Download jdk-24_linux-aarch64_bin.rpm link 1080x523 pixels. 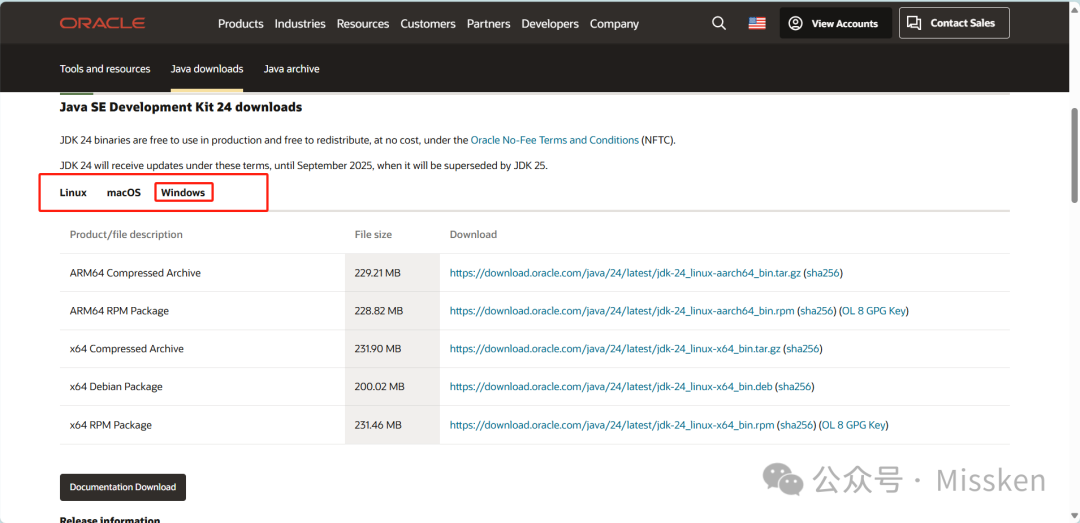[622, 311]
